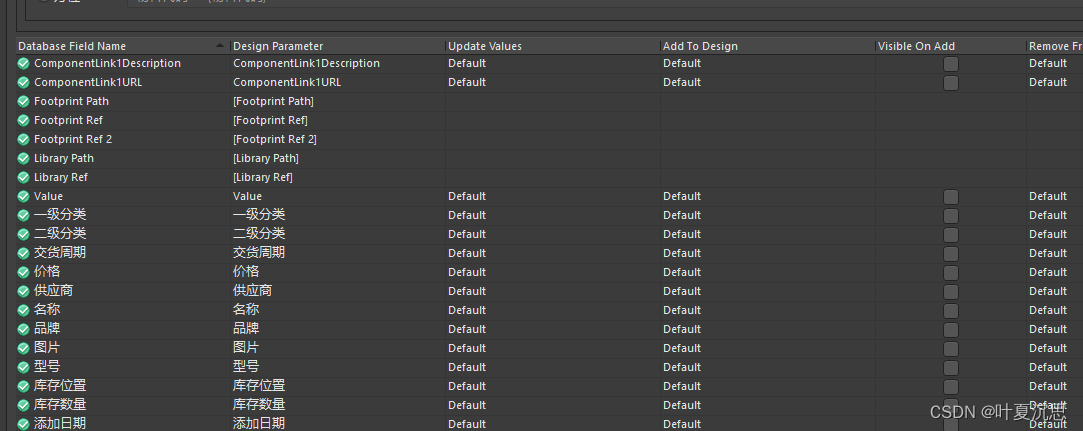This screenshot has width=1083, height=431.
Task: Toggle Visible On Add checkbox for Value
Action: coord(950,196)
